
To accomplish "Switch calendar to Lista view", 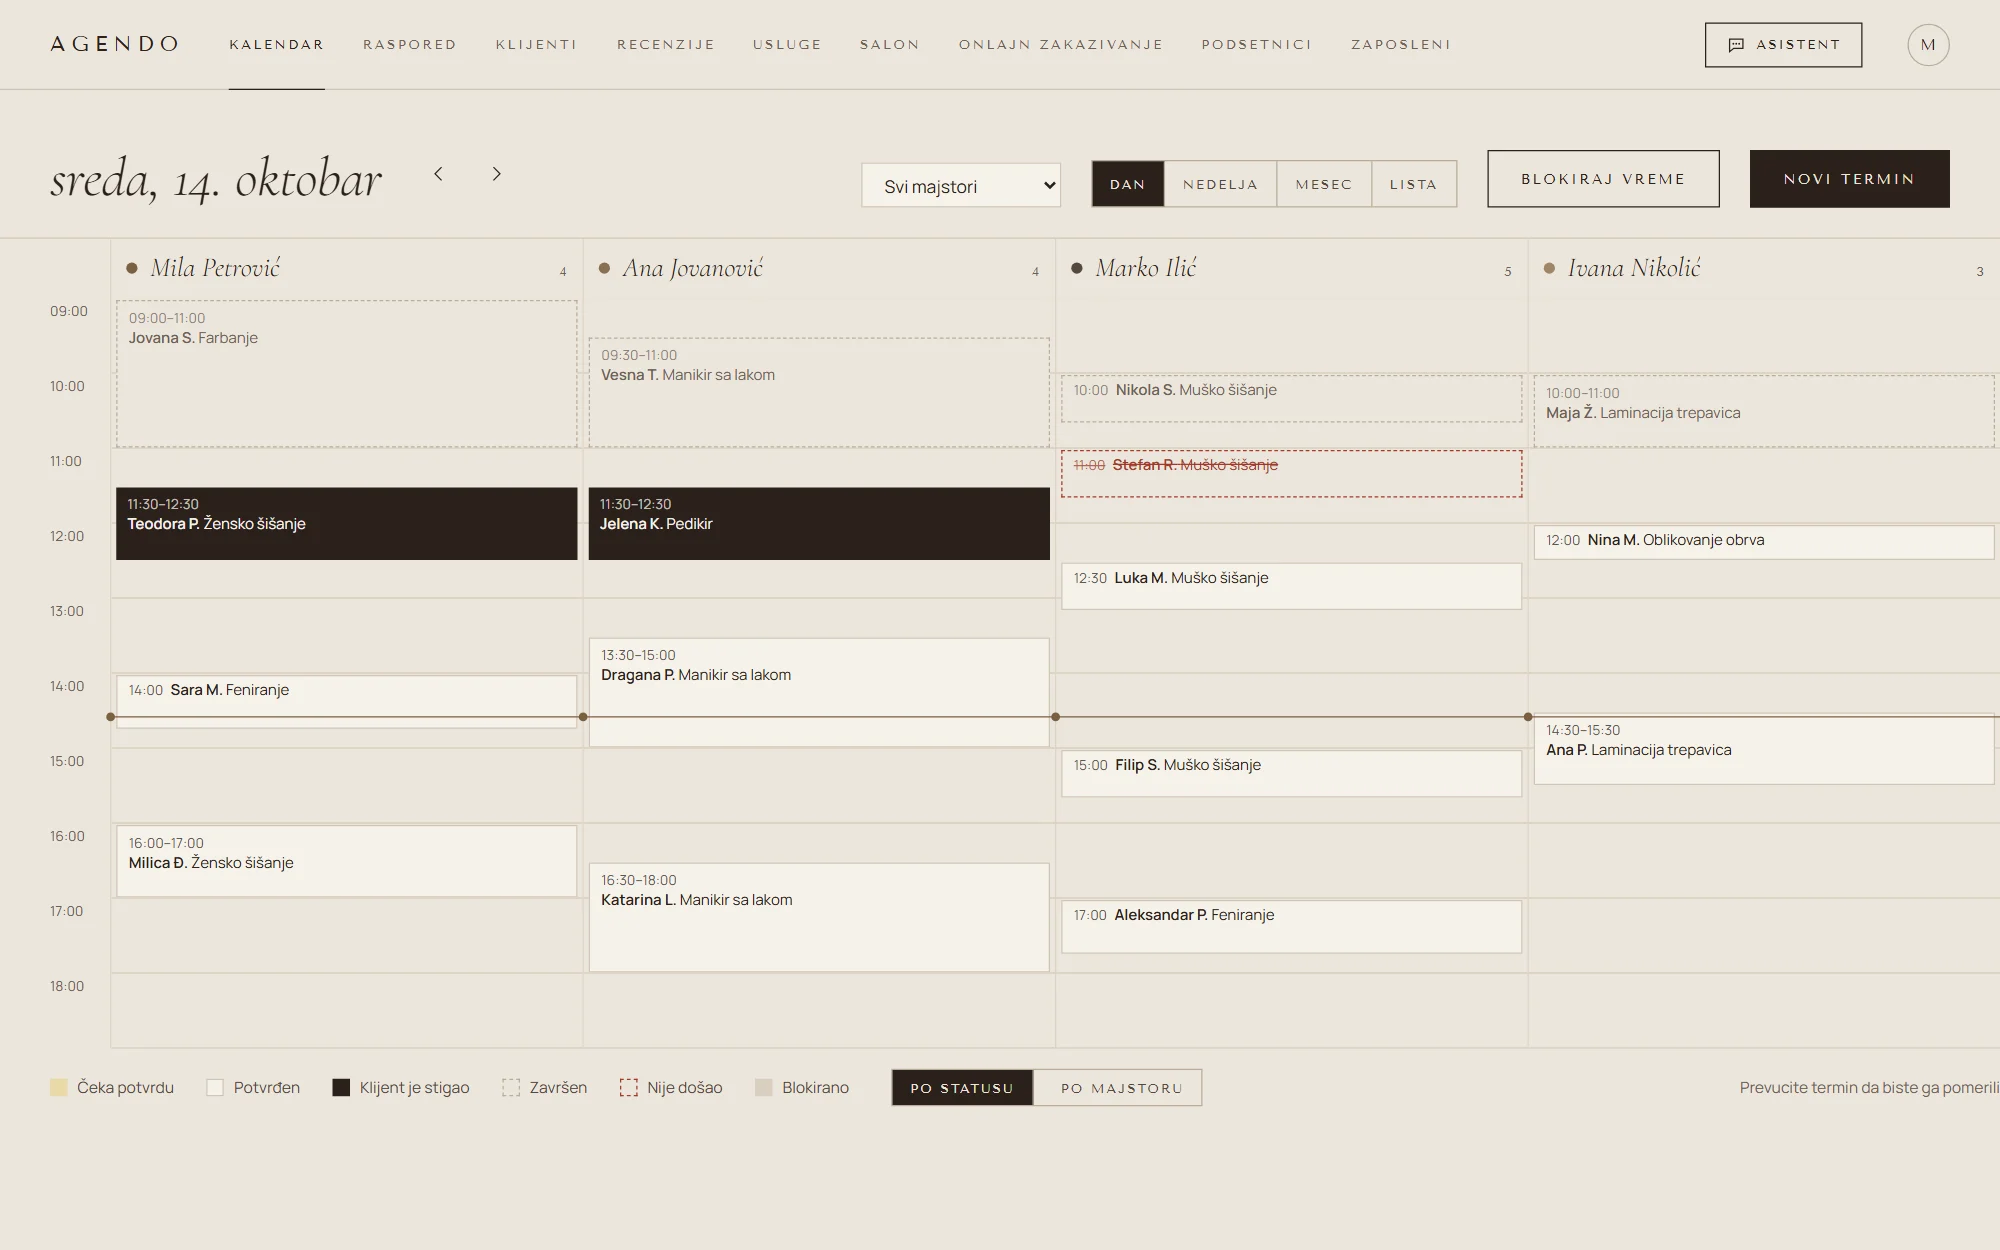I will click(1413, 184).
